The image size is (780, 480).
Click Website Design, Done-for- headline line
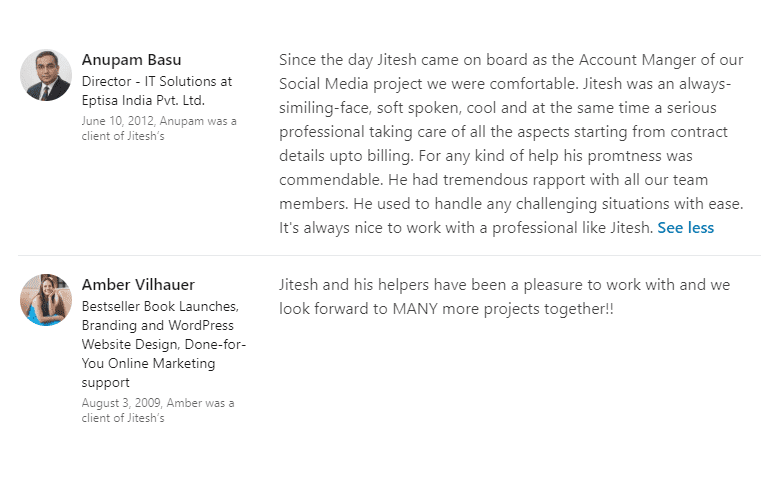164,344
